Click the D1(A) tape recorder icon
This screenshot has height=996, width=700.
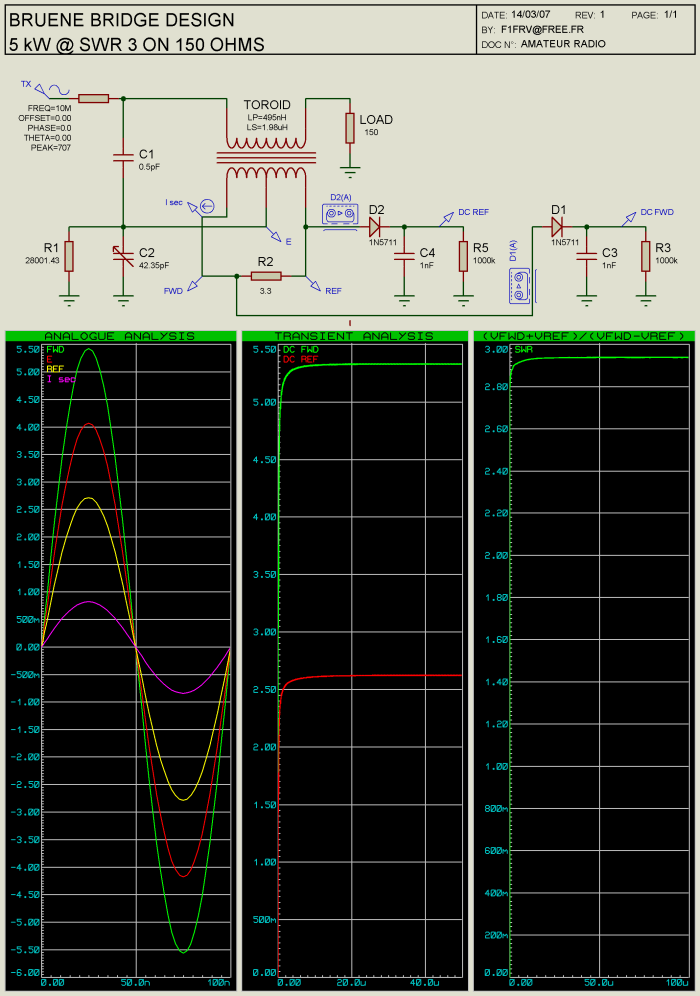coord(519,285)
